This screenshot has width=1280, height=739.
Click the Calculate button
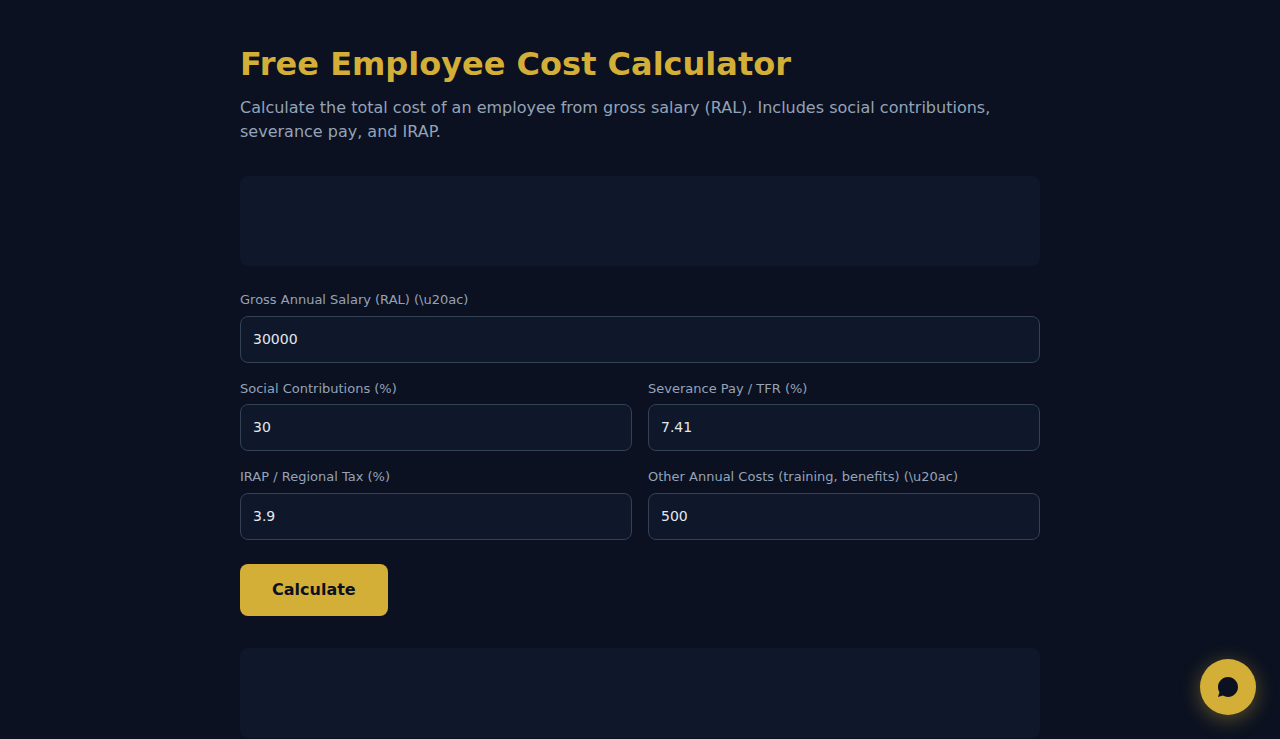pos(314,590)
